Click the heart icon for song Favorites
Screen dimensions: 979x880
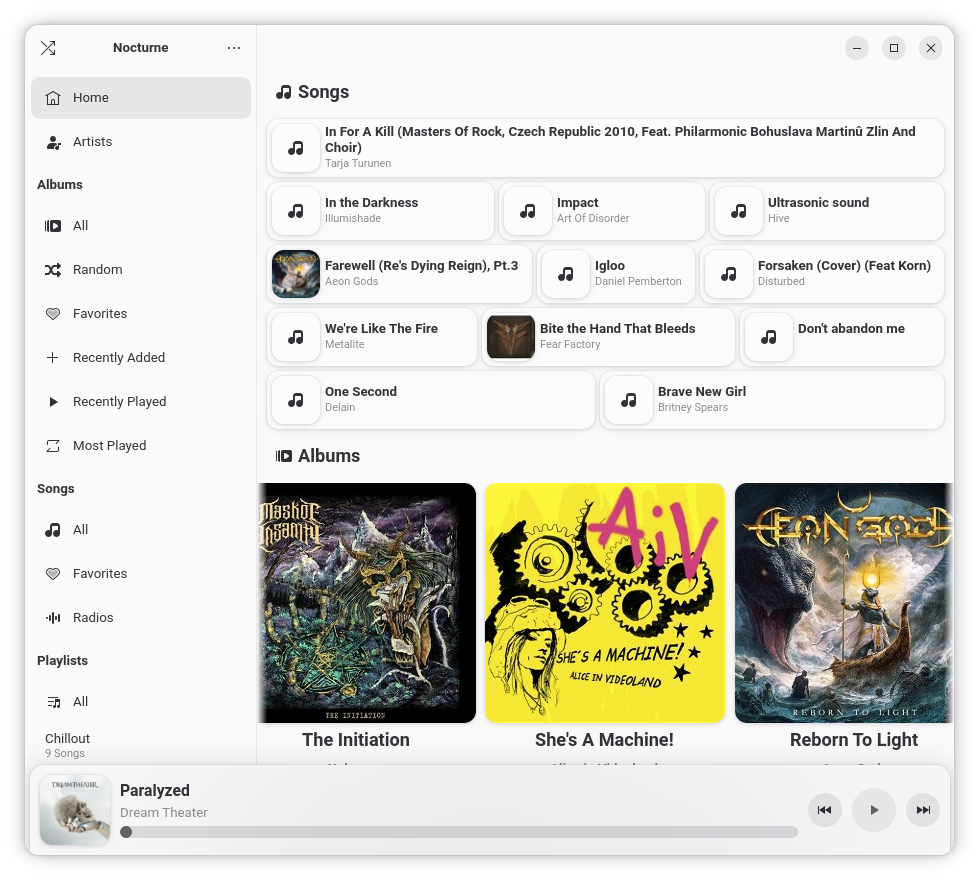click(53, 573)
